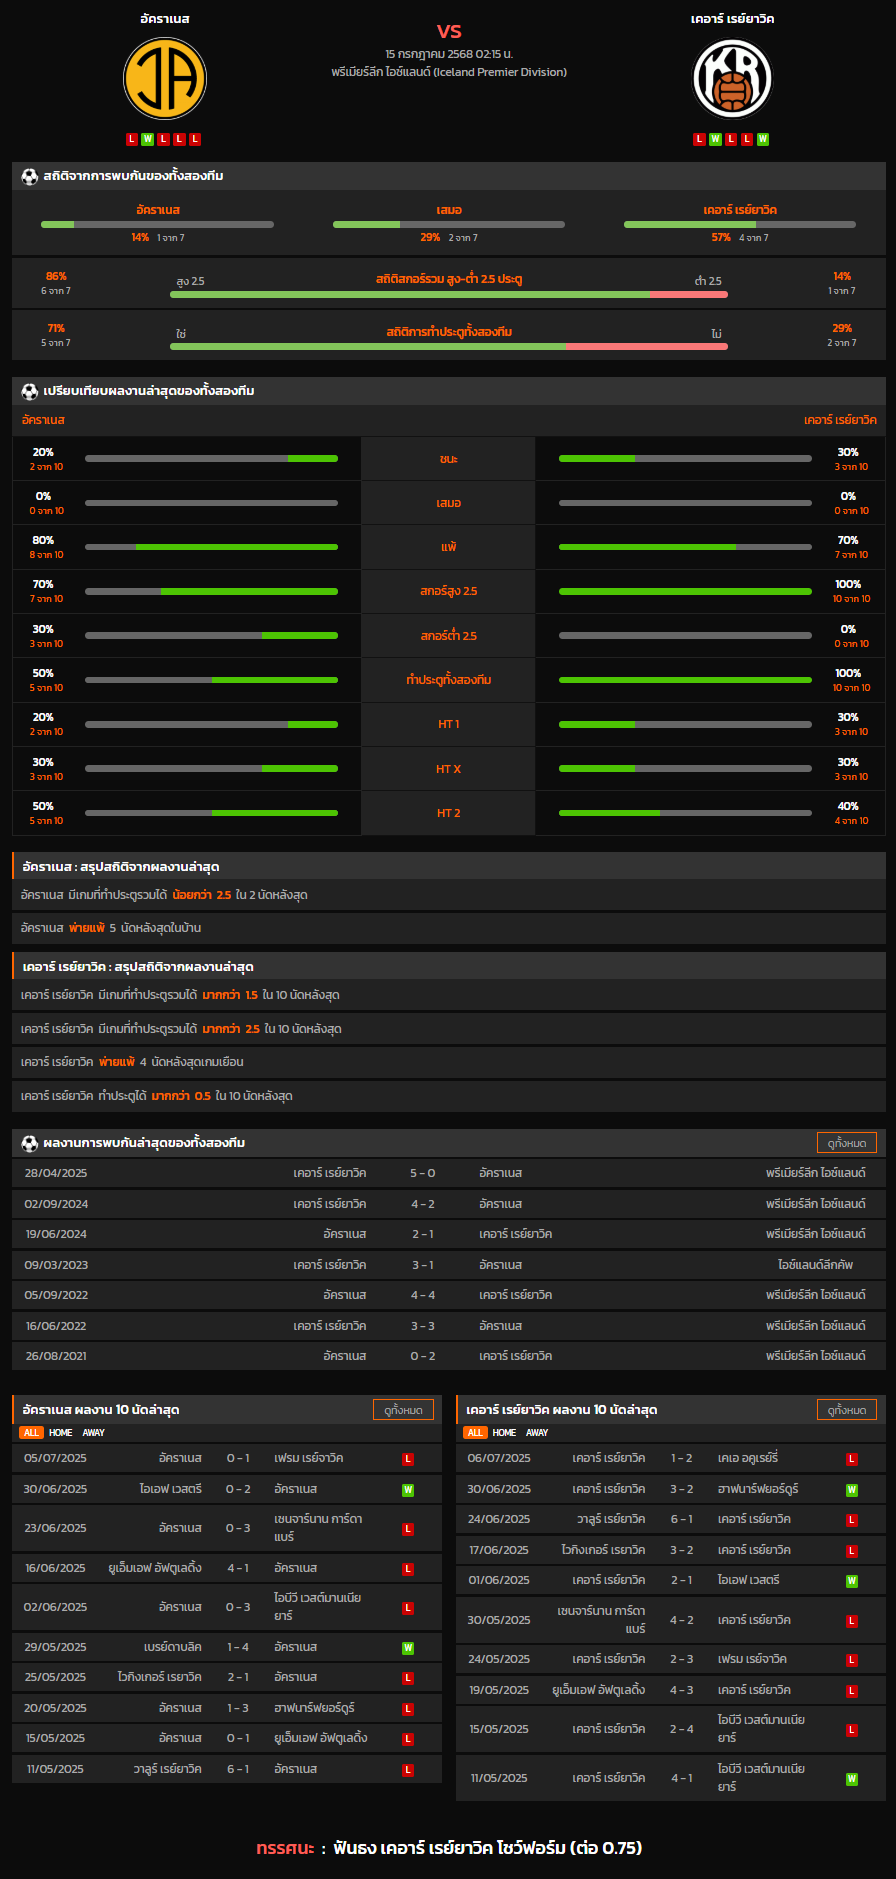Click soccer ball icon beside recent form comparison header
The height and width of the screenshot is (1879, 896).
(30, 391)
